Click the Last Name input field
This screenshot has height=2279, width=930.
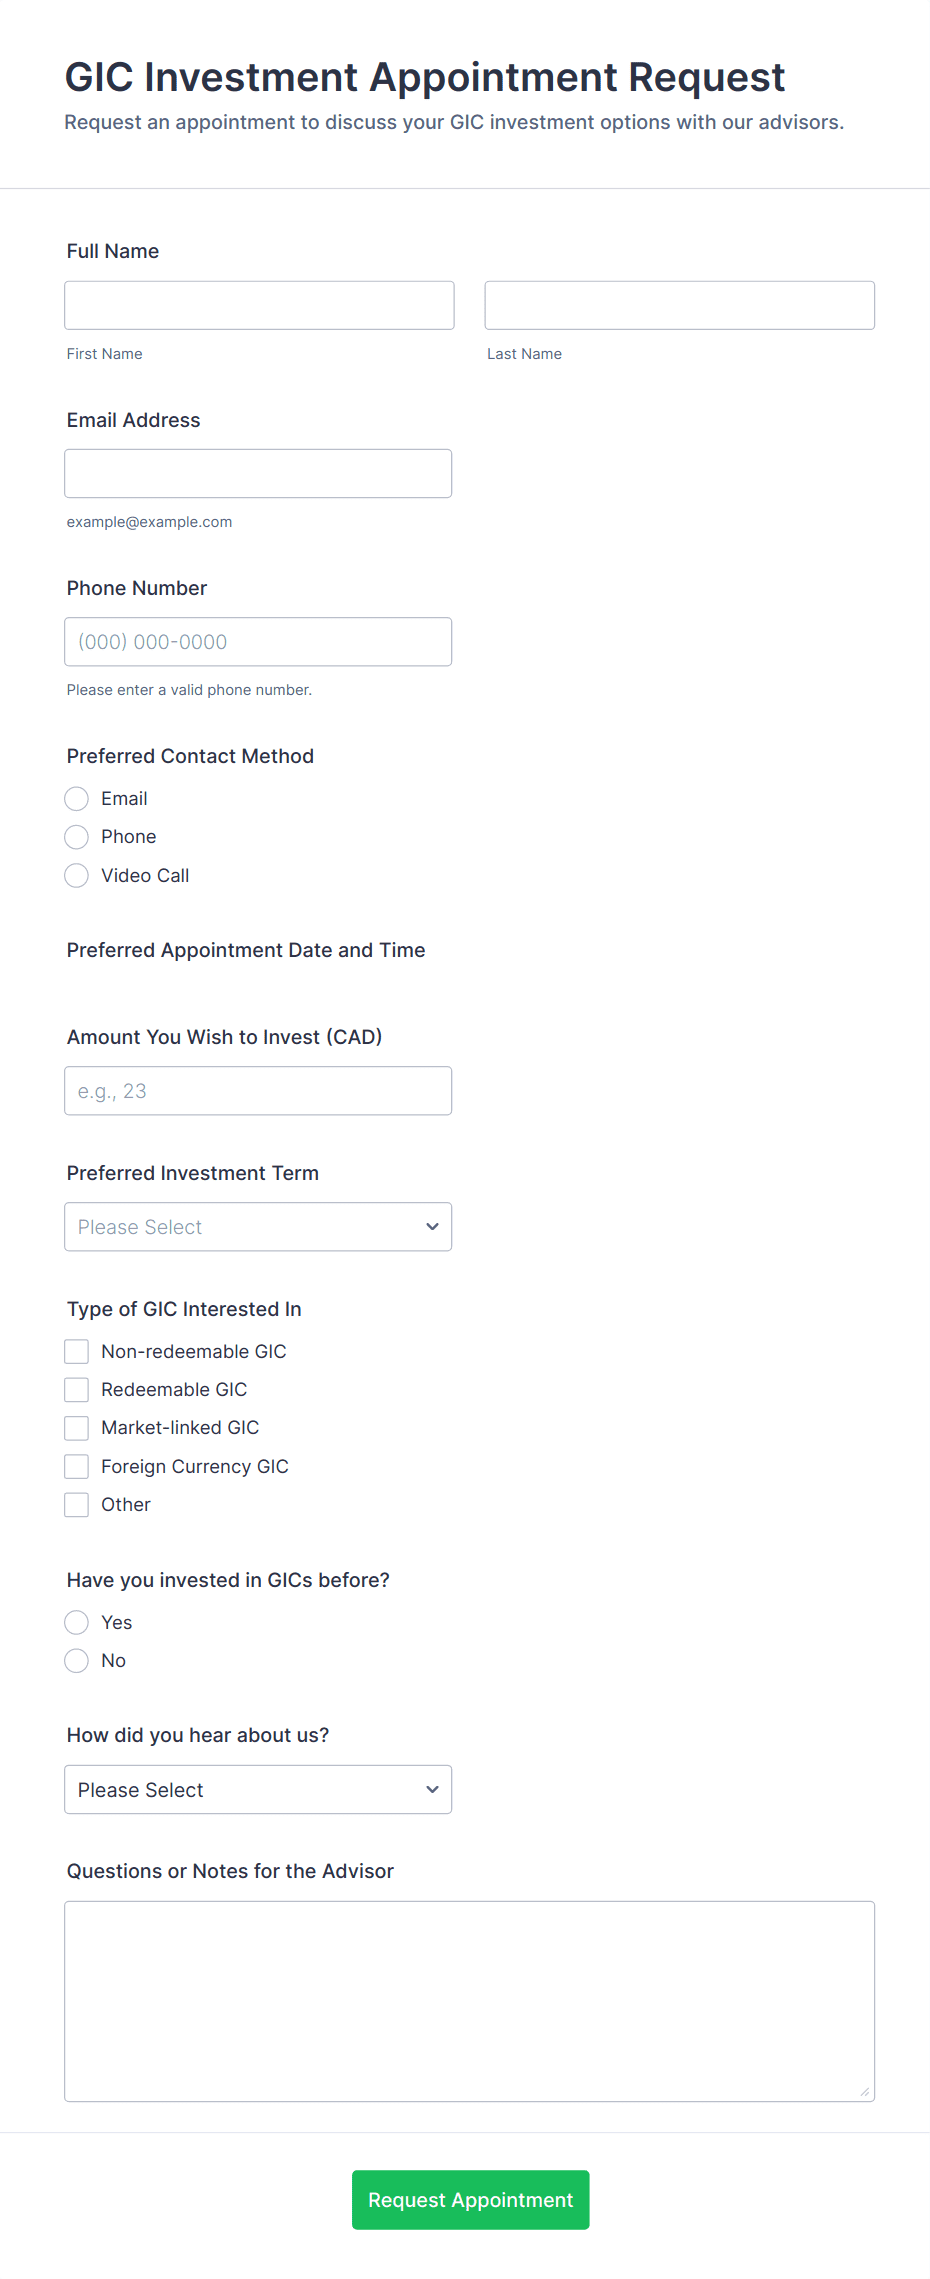[679, 305]
